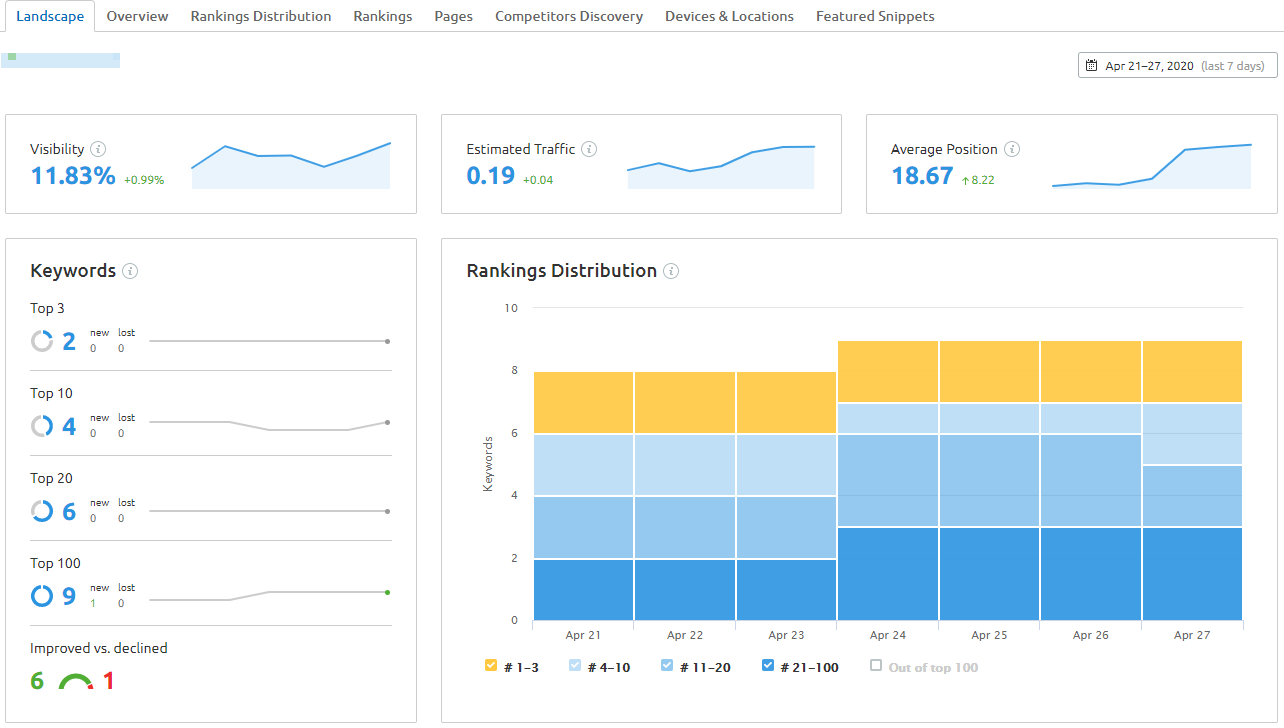Click the Estimated Traffic info icon
This screenshot has width=1284, height=728.
pyautogui.click(x=589, y=148)
